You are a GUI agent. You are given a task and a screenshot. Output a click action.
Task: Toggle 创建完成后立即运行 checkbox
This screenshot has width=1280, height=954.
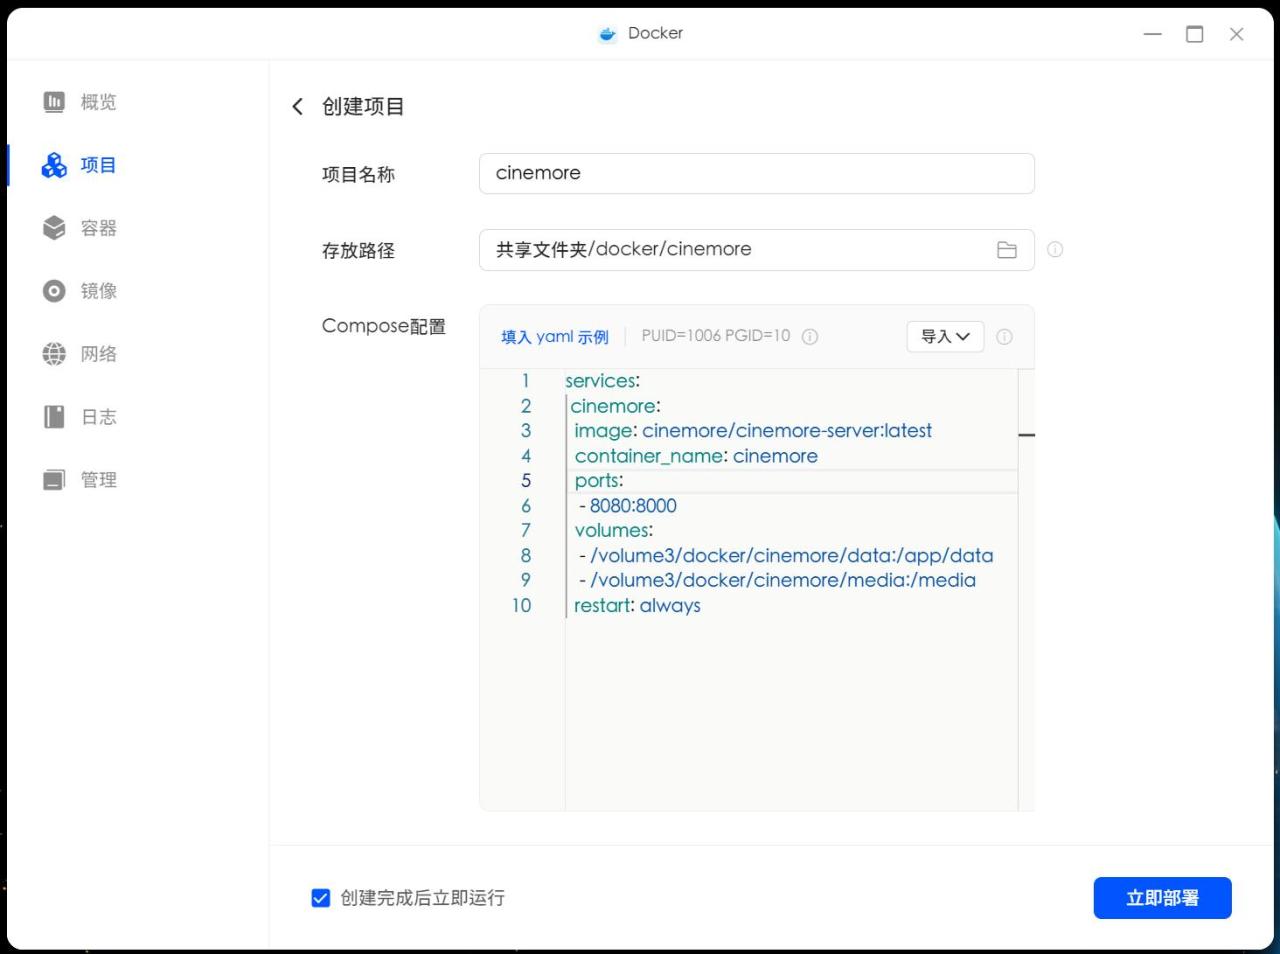pyautogui.click(x=321, y=898)
